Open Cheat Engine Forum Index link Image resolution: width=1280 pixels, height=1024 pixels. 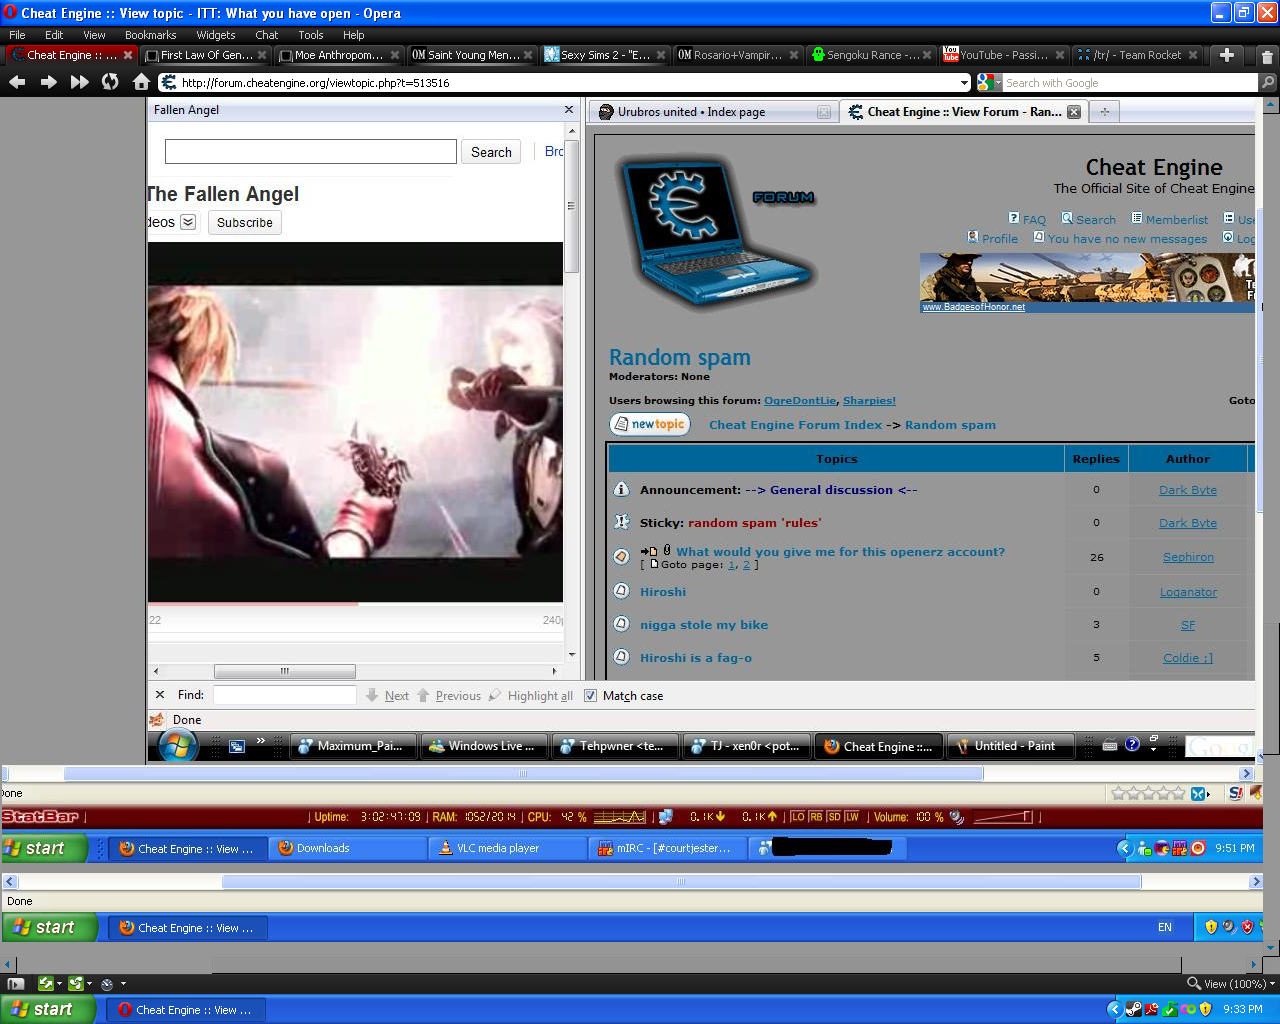click(x=796, y=425)
